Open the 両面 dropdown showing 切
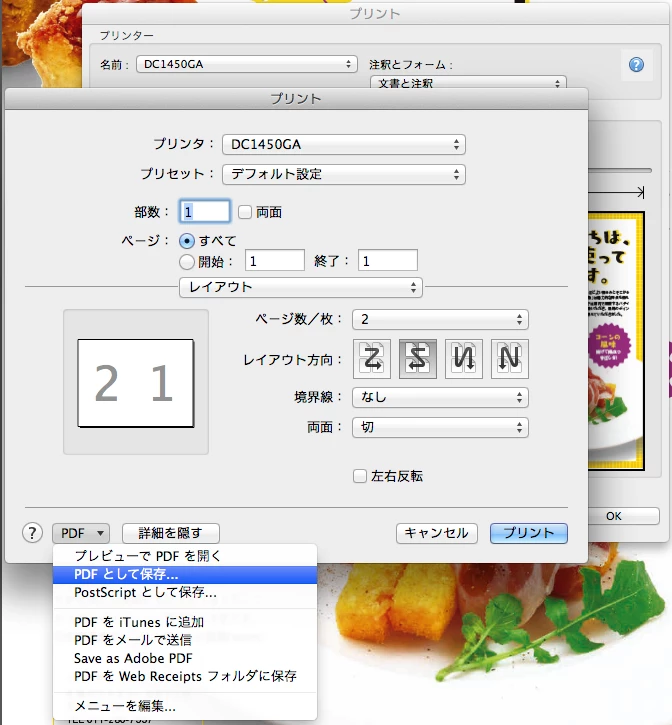Image resolution: width=672 pixels, height=725 pixels. (x=440, y=427)
